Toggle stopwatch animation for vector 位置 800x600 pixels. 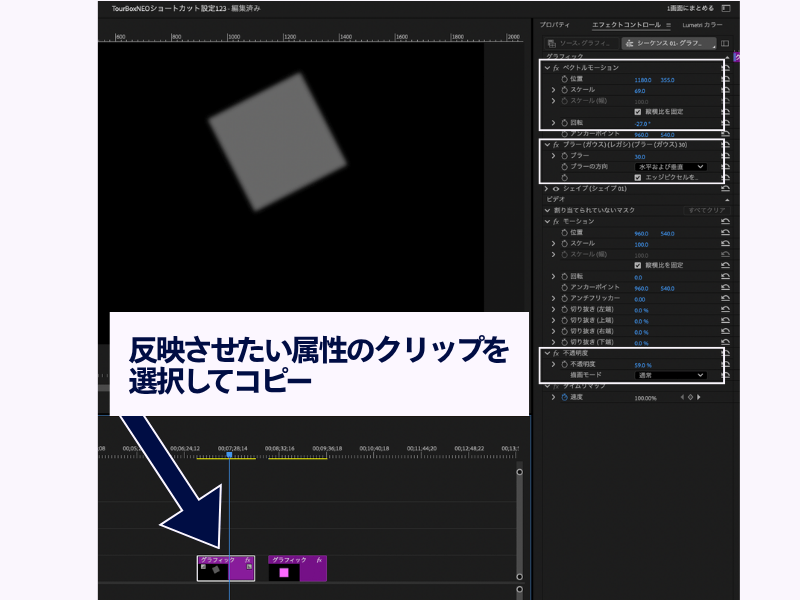(564, 79)
